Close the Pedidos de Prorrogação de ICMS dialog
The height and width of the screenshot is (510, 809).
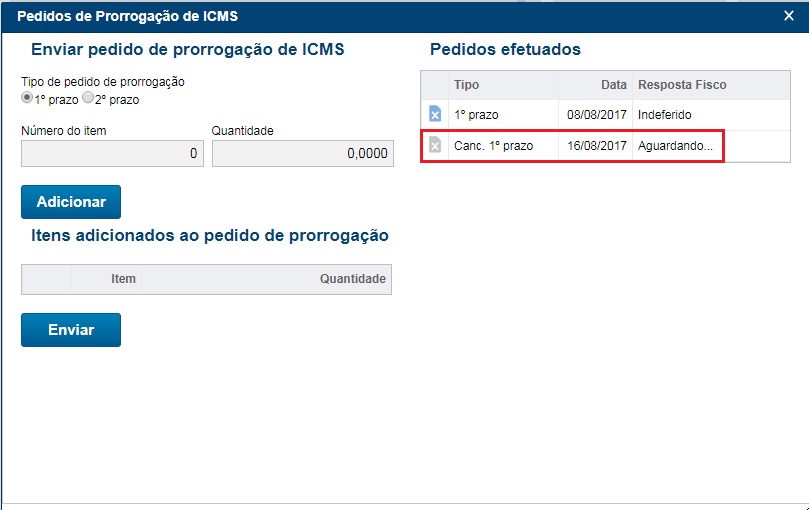[x=788, y=16]
